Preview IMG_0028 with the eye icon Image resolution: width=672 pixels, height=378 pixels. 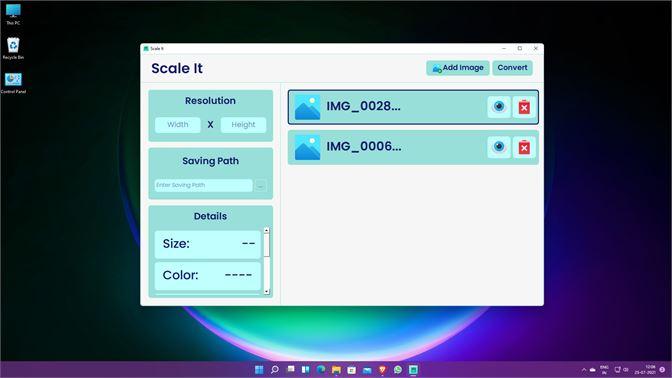click(499, 107)
